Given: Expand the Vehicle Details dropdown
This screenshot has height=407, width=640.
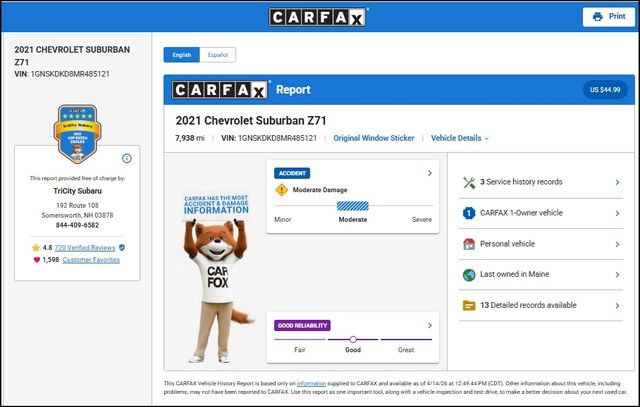Looking at the screenshot, I should point(460,138).
